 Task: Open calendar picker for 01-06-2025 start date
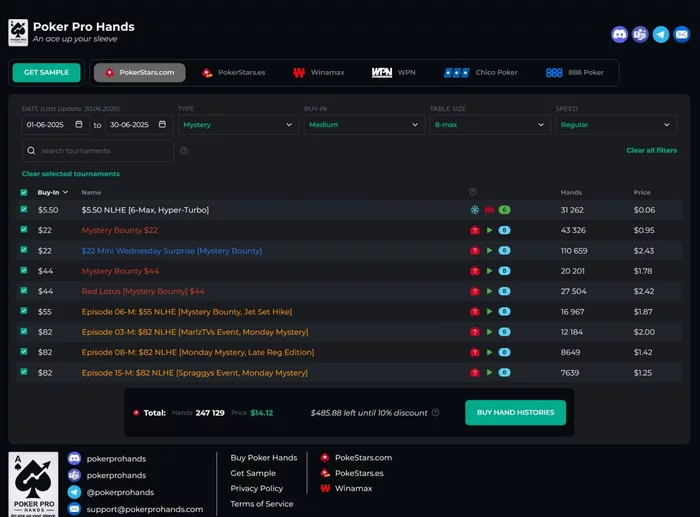(79, 124)
